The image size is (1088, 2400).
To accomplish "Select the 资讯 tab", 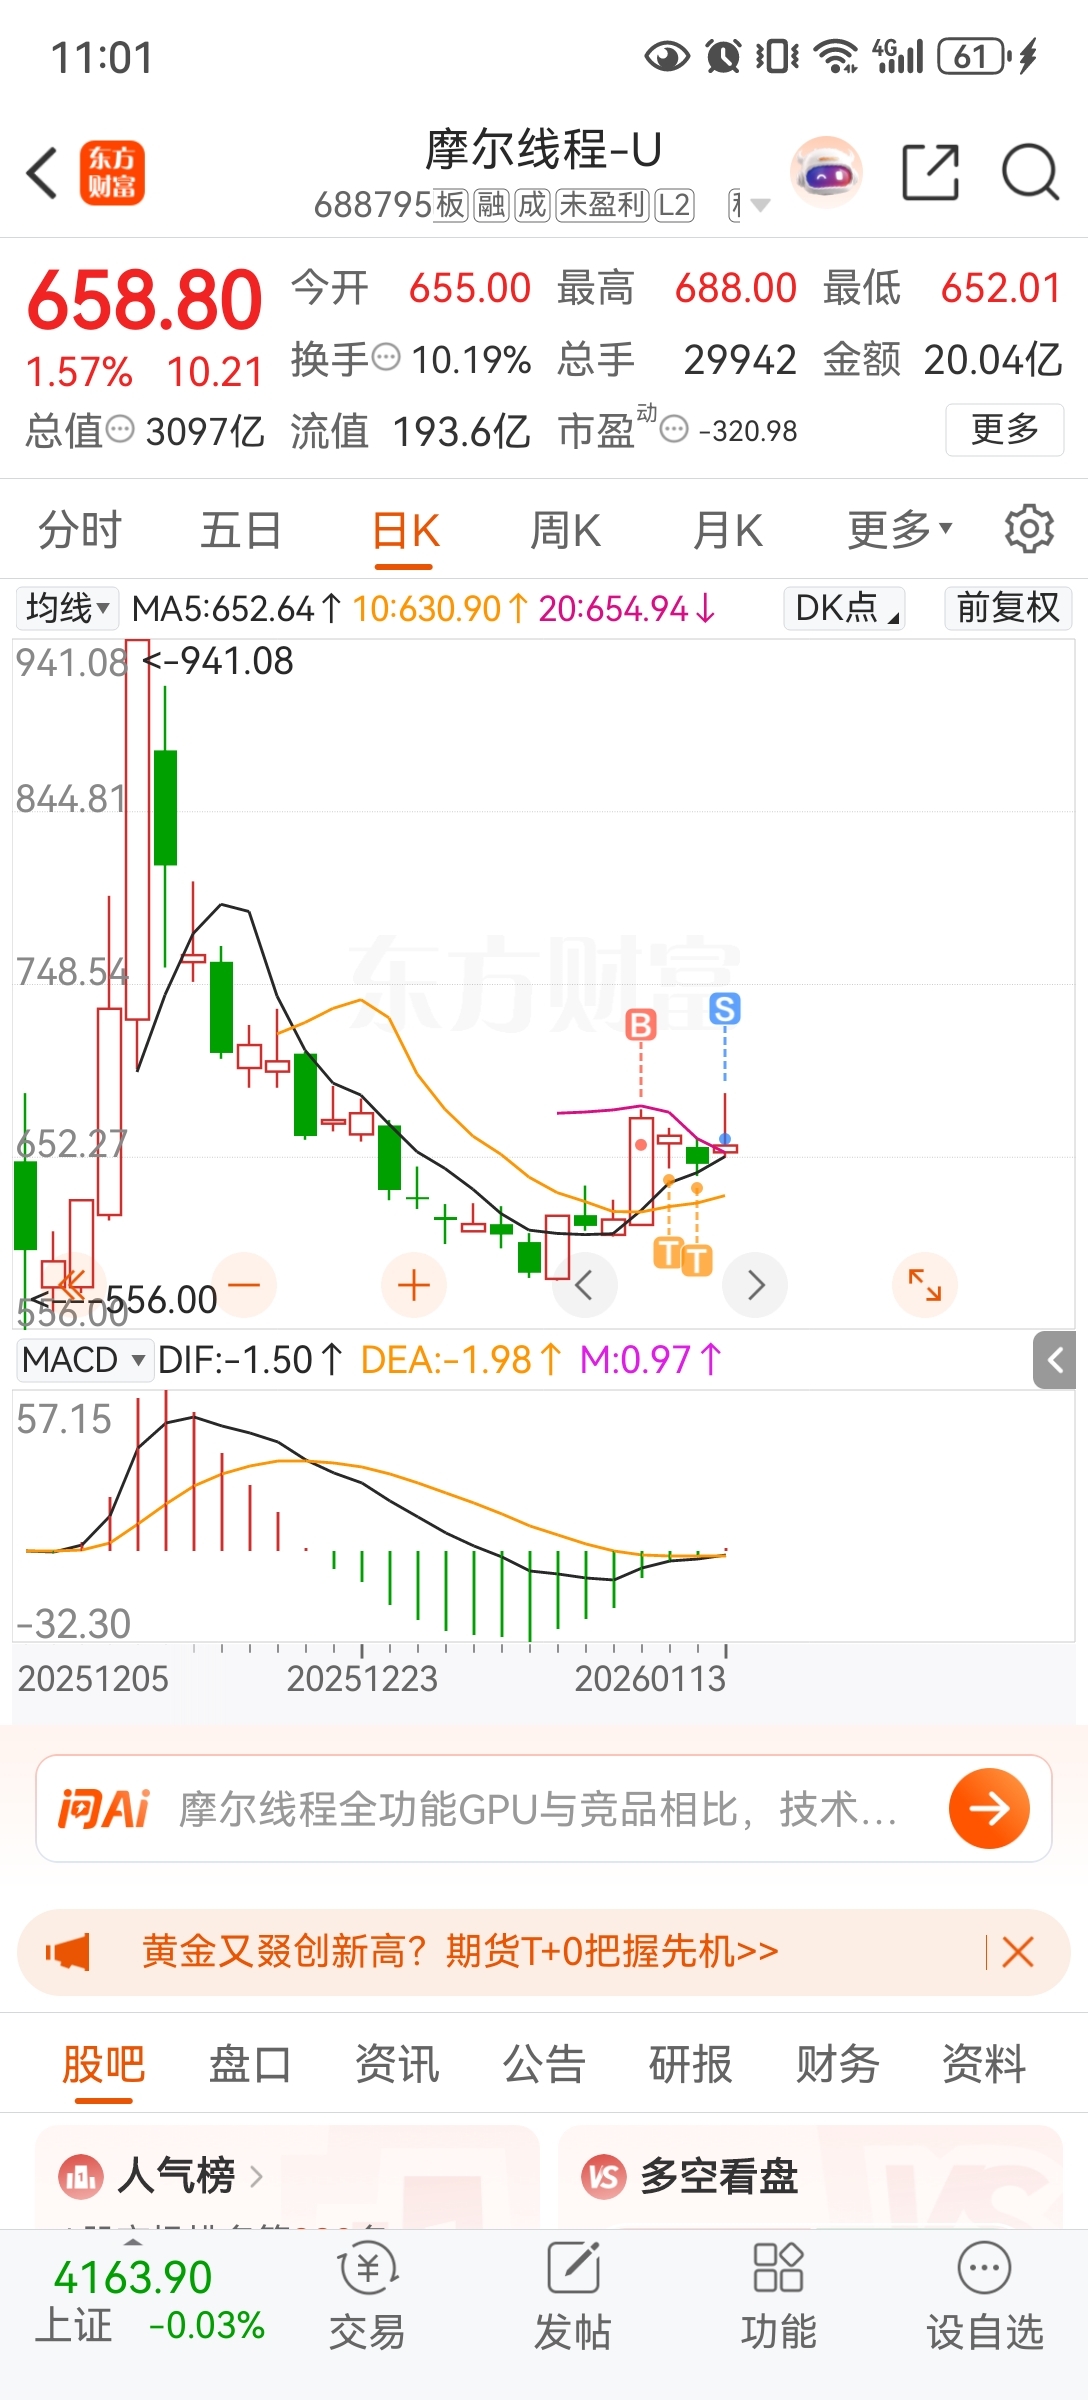I will click(397, 2064).
